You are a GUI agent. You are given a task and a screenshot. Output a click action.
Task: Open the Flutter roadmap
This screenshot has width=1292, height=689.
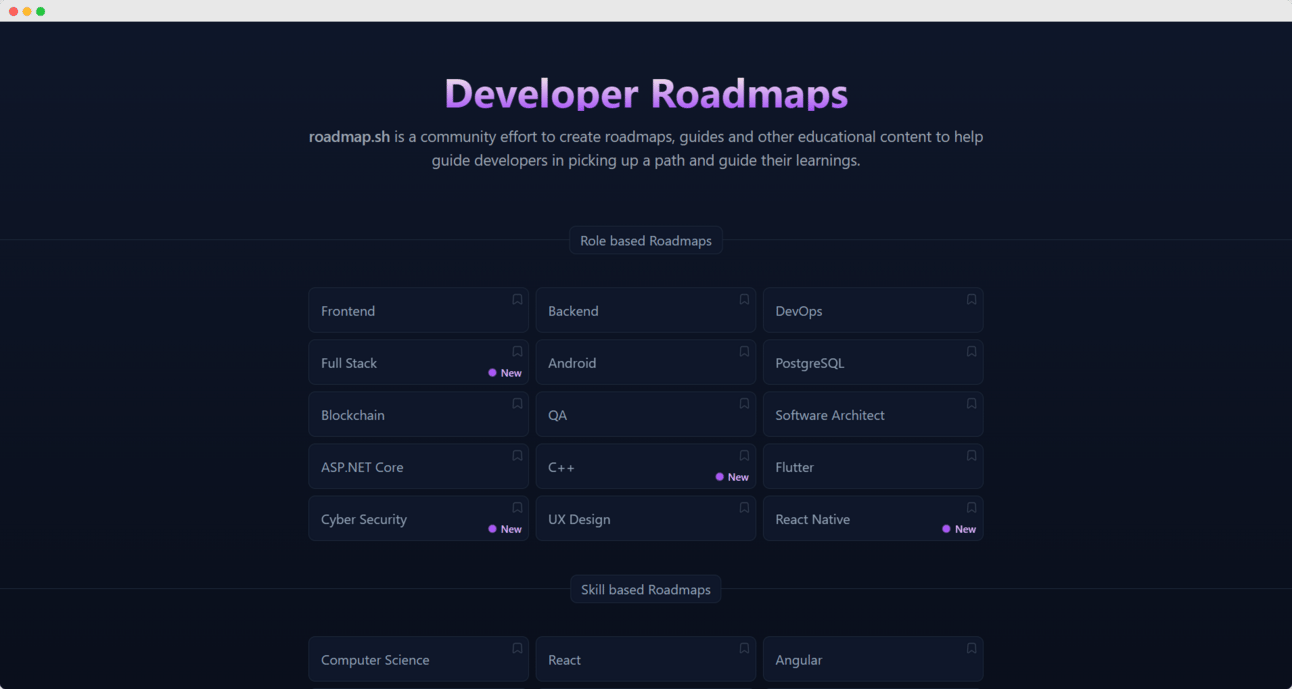coord(873,466)
